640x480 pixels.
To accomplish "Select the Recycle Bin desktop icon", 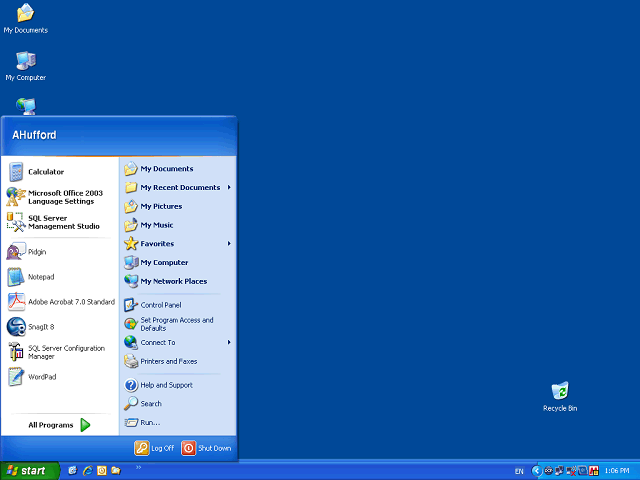I will (x=560, y=396).
